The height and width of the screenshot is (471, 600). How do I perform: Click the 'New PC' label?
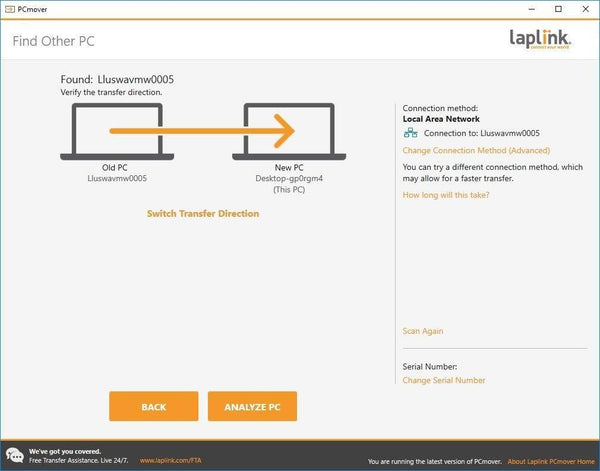pyautogui.click(x=289, y=168)
